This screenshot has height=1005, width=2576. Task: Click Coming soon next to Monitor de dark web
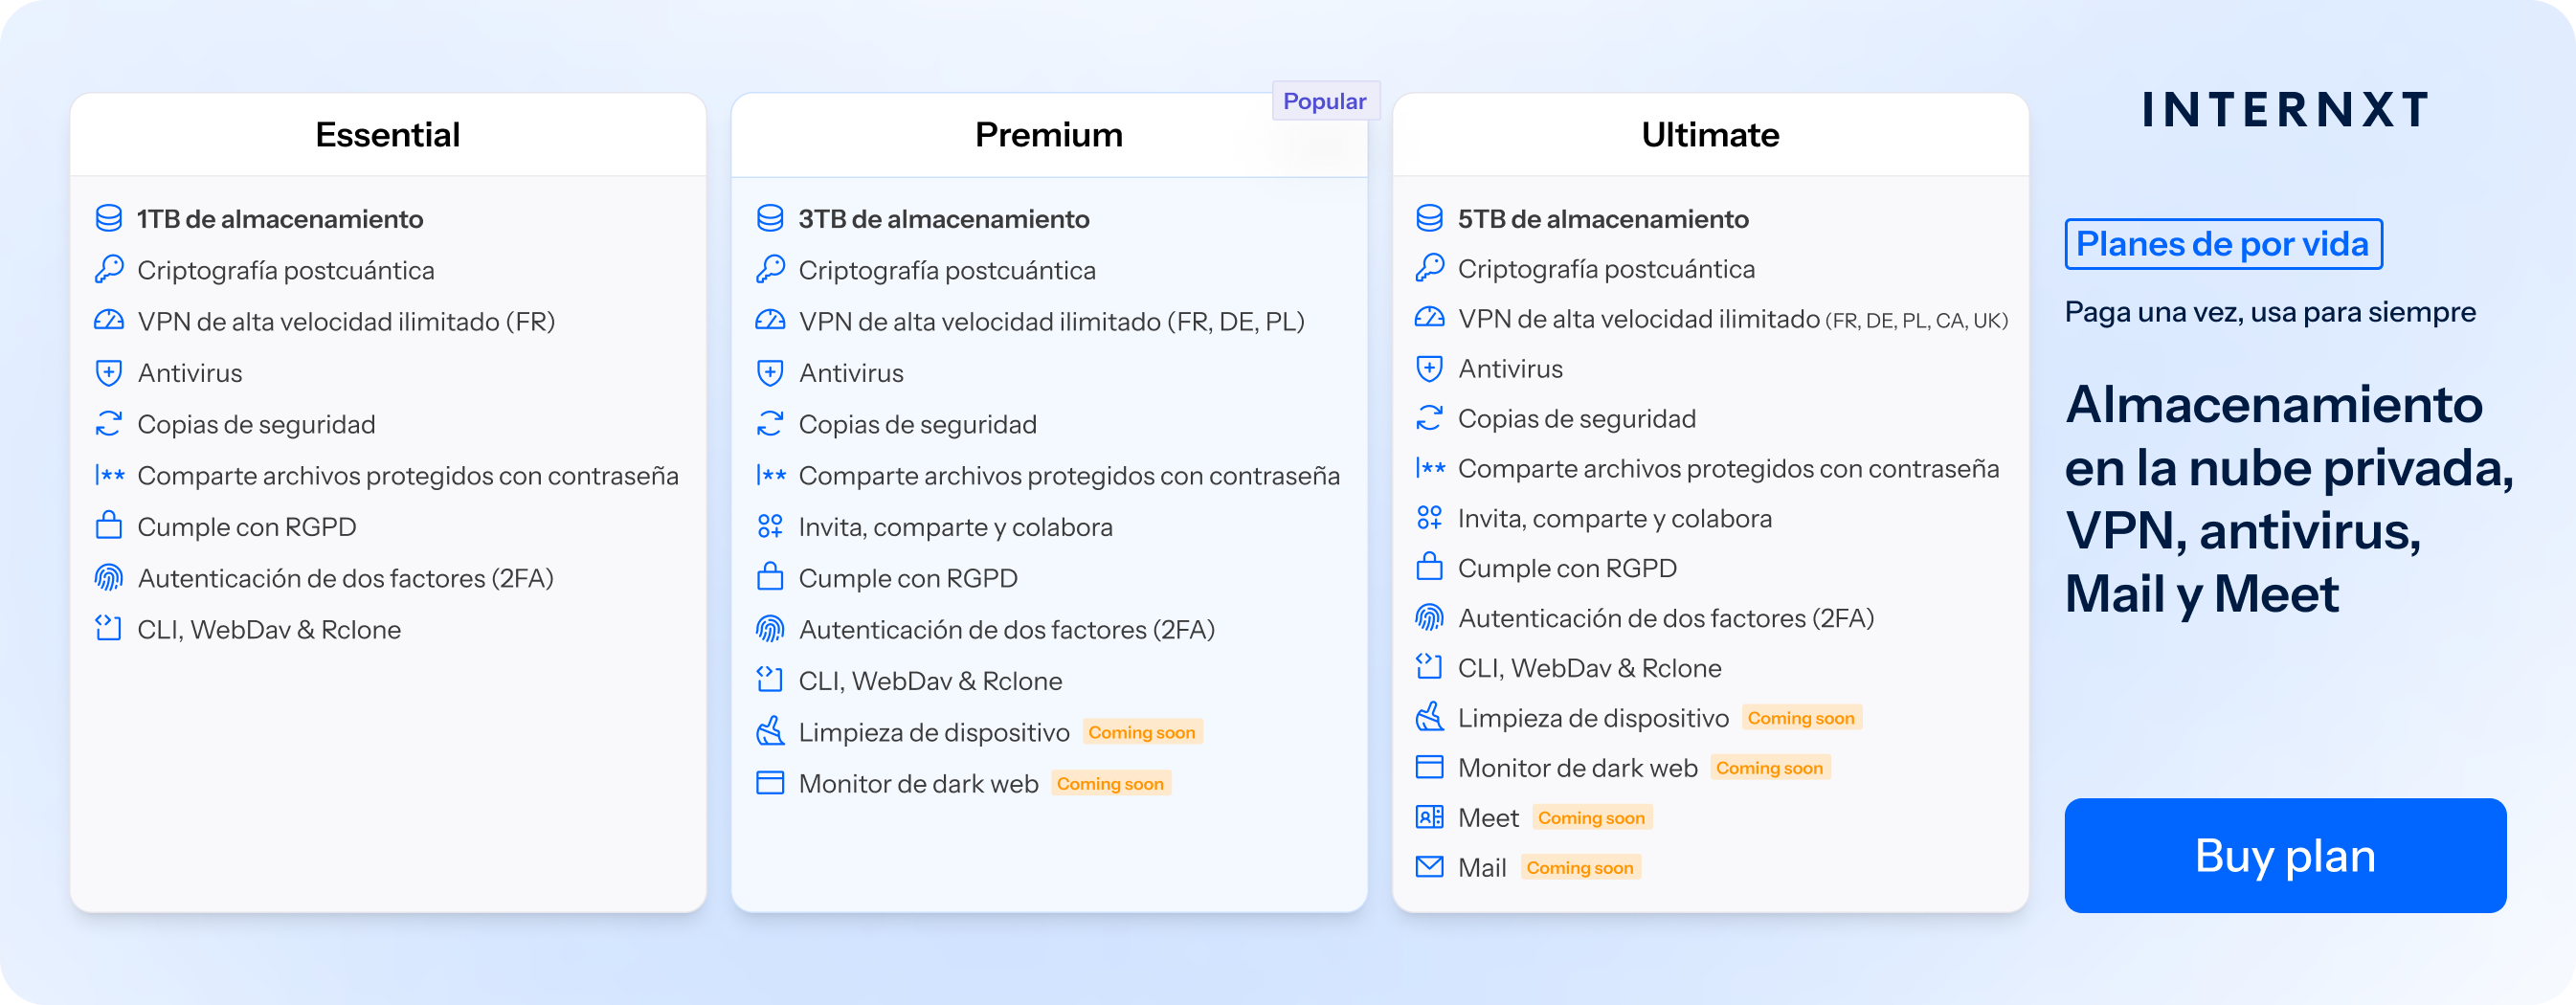[x=1770, y=767]
